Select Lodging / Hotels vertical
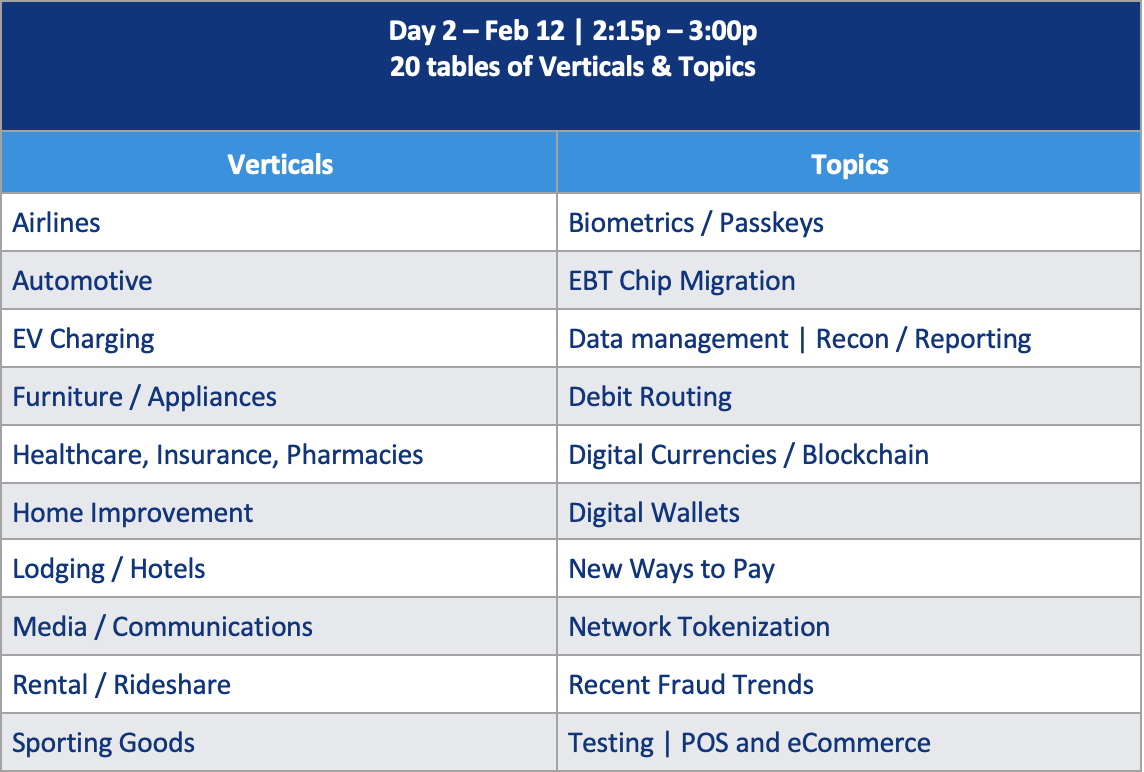 [279, 568]
